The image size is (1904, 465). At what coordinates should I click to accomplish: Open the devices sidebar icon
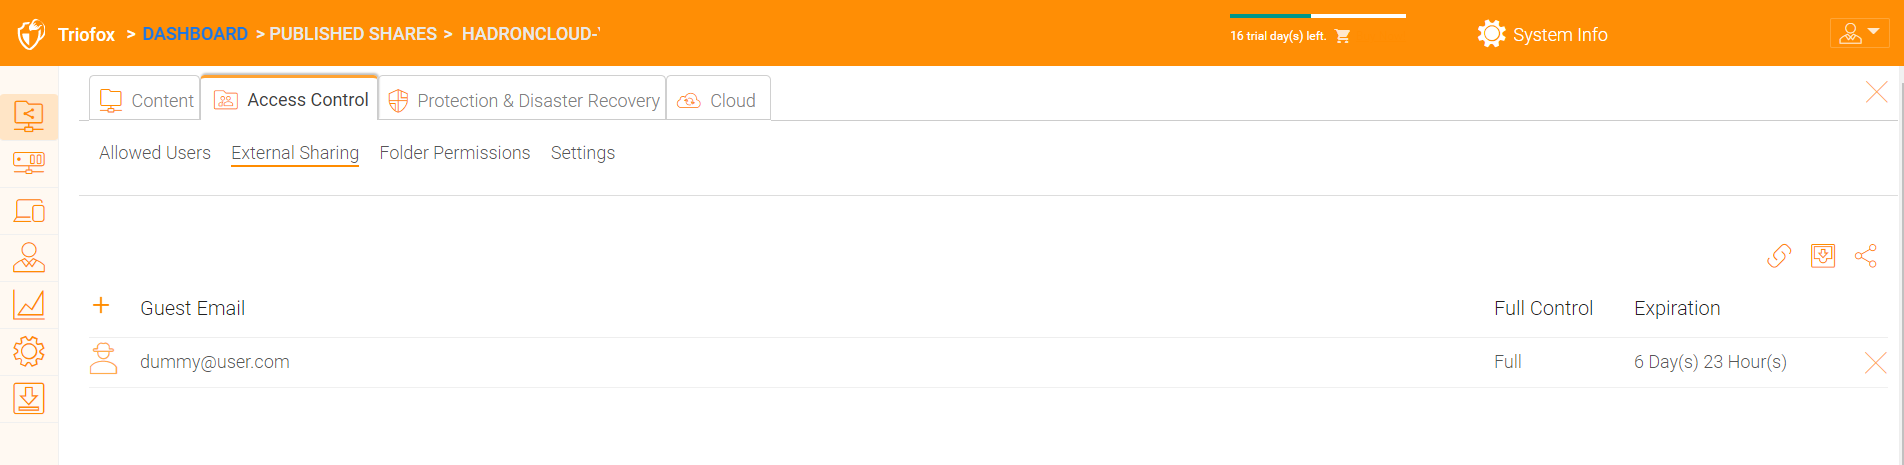pyautogui.click(x=29, y=211)
